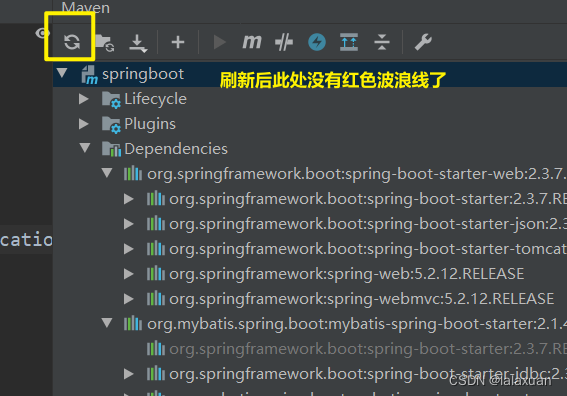
Task: Select the Lifecycle folder
Action: 155,99
